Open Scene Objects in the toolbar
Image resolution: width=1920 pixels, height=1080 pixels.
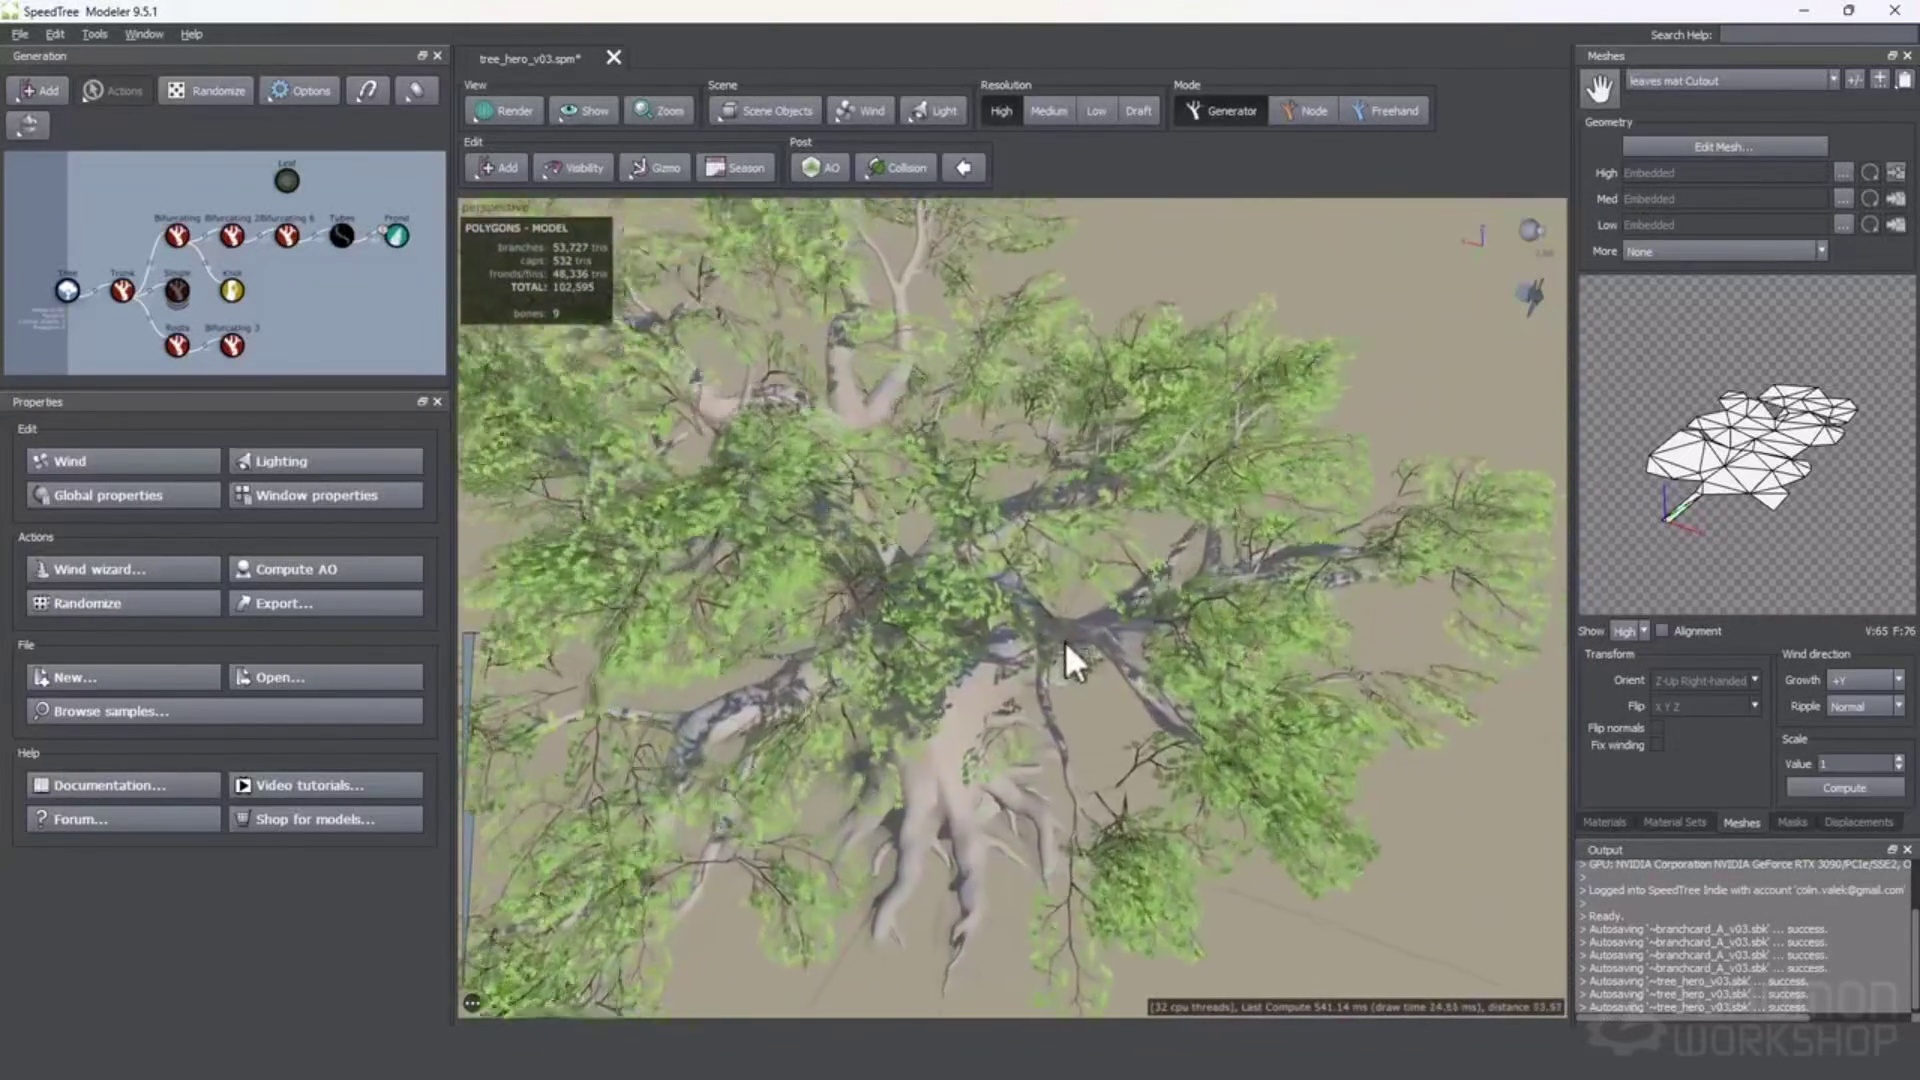click(x=766, y=111)
